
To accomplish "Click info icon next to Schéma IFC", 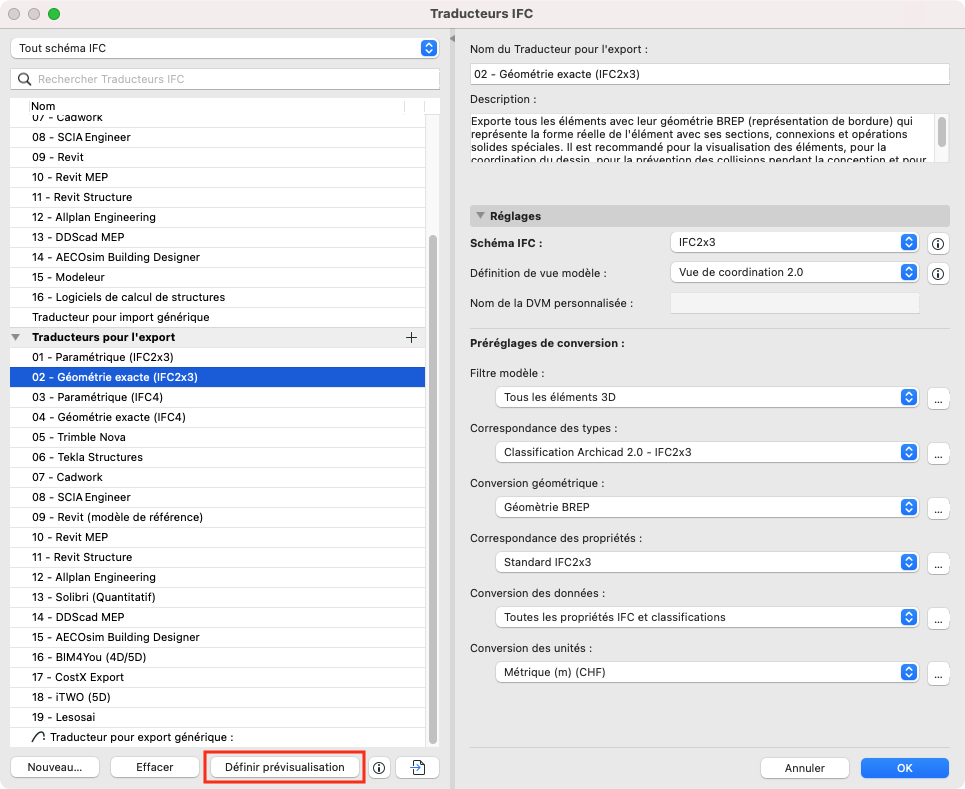I will coord(937,244).
